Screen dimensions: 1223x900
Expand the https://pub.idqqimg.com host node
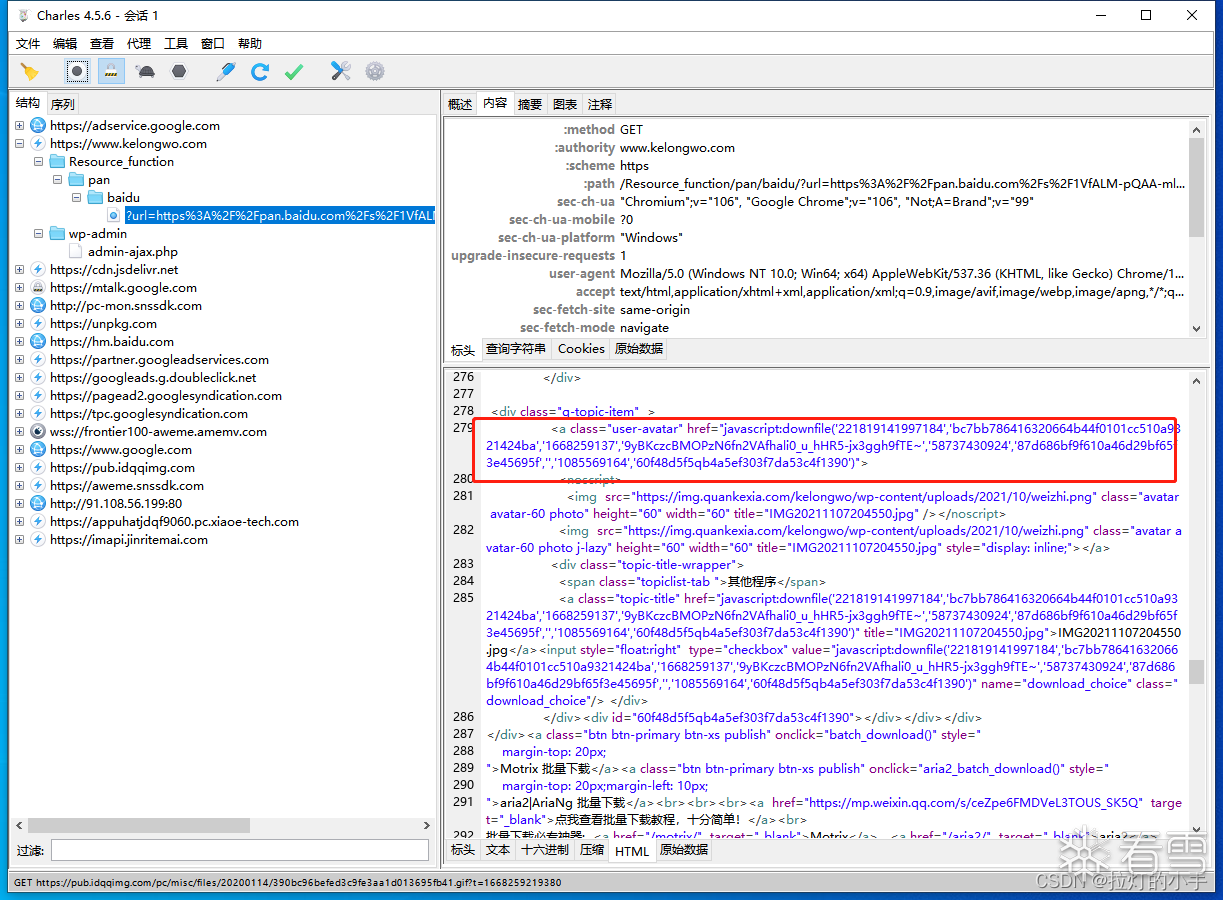coord(20,468)
